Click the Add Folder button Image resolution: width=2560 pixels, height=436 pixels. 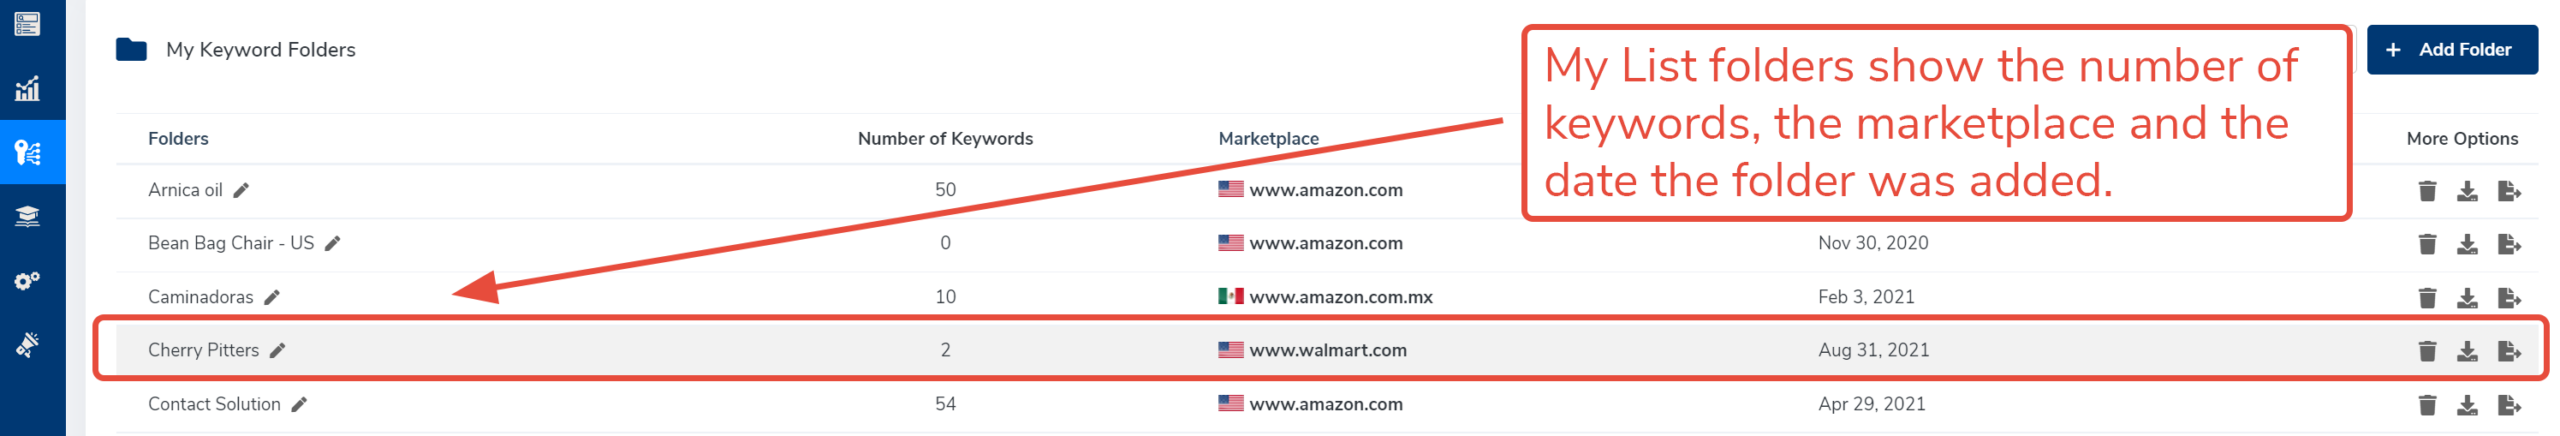click(x=2449, y=50)
